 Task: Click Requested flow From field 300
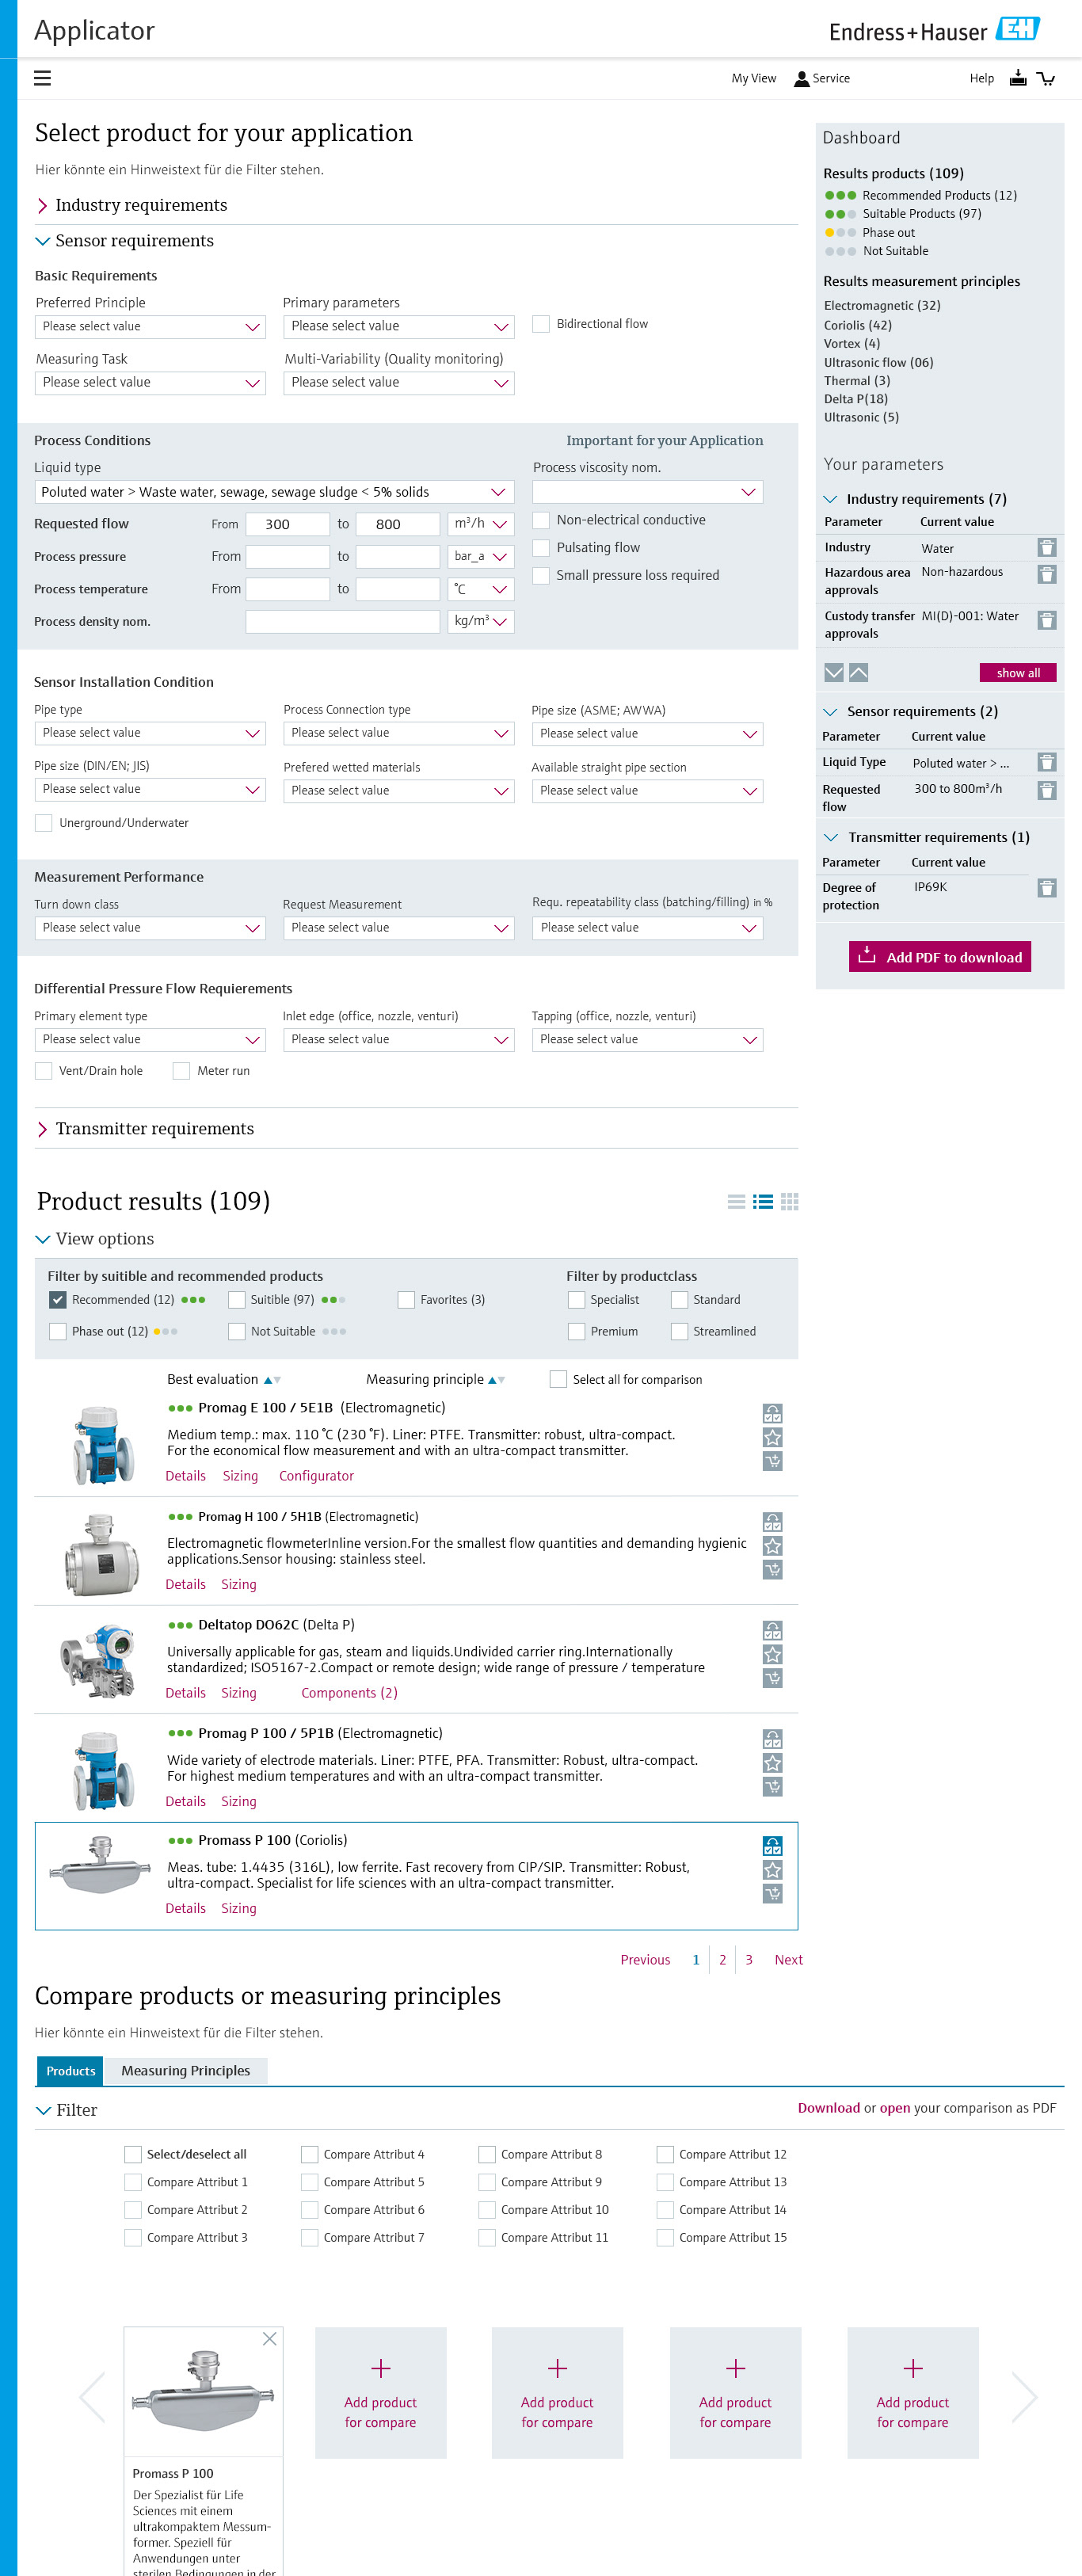pos(288,524)
